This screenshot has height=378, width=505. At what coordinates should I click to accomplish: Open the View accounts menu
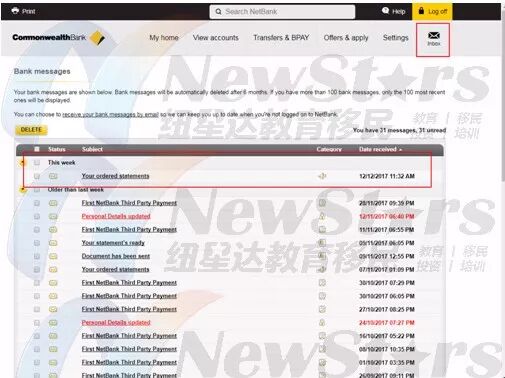pyautogui.click(x=216, y=38)
